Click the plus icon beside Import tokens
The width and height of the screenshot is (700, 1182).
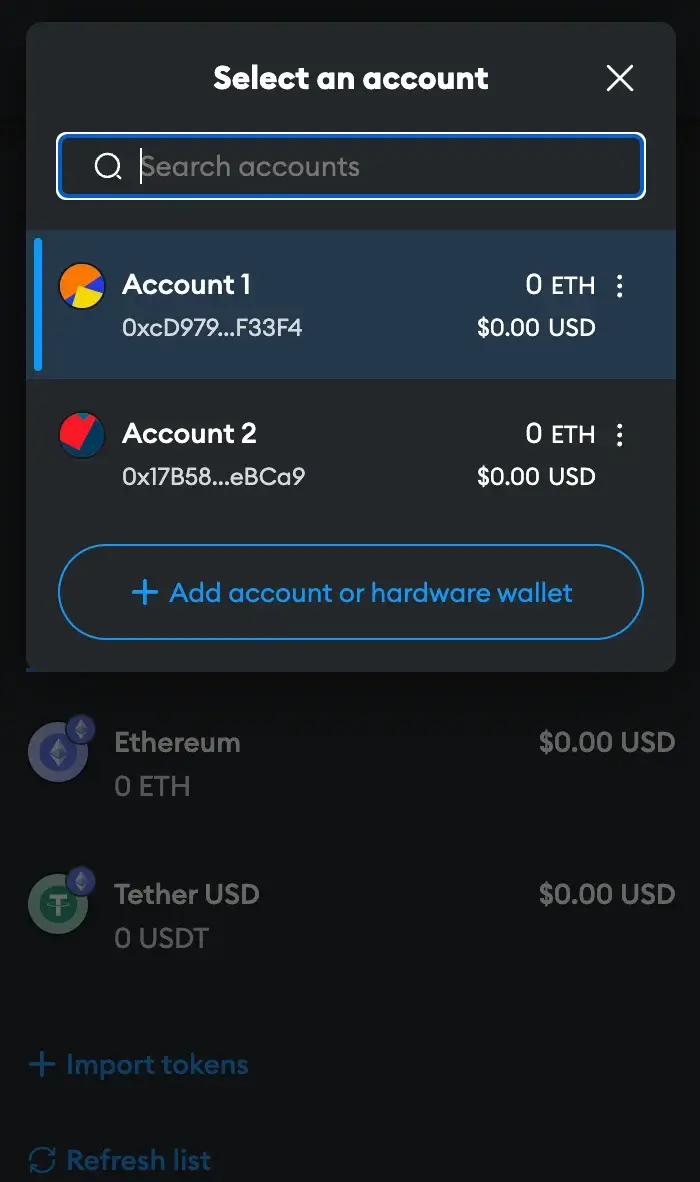(x=42, y=1064)
